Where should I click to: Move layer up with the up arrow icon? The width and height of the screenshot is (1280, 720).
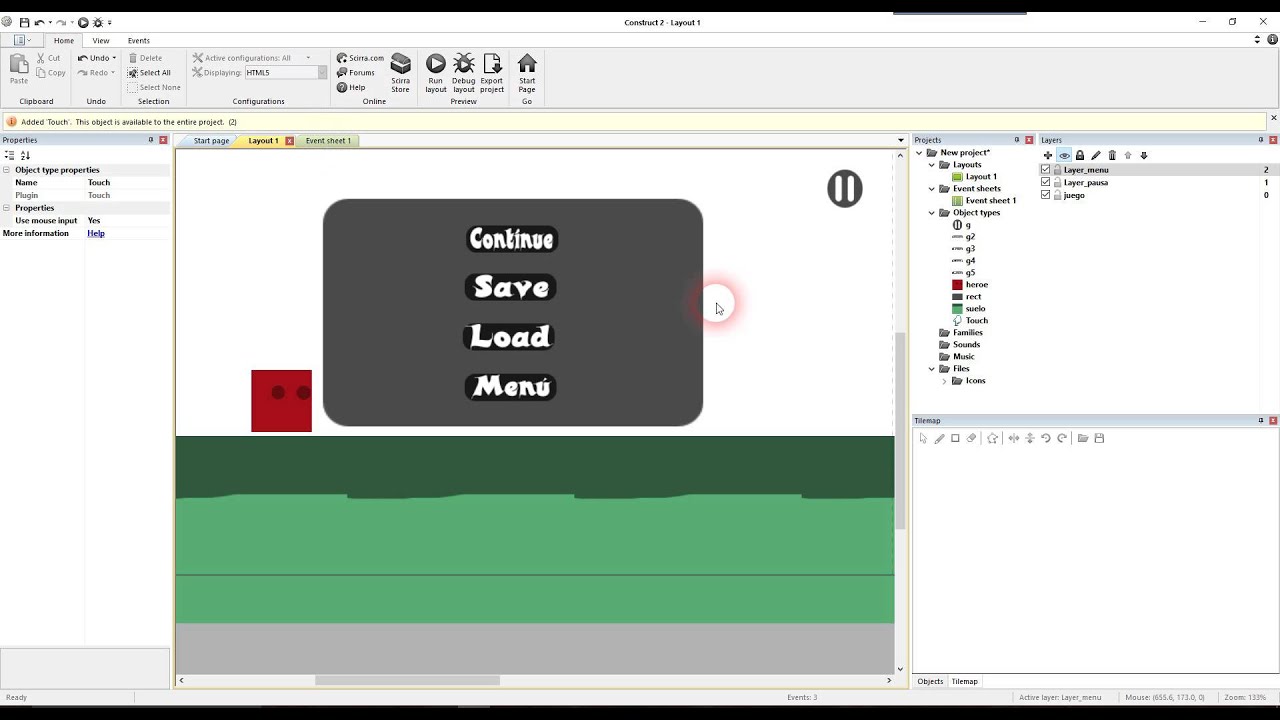click(1128, 155)
